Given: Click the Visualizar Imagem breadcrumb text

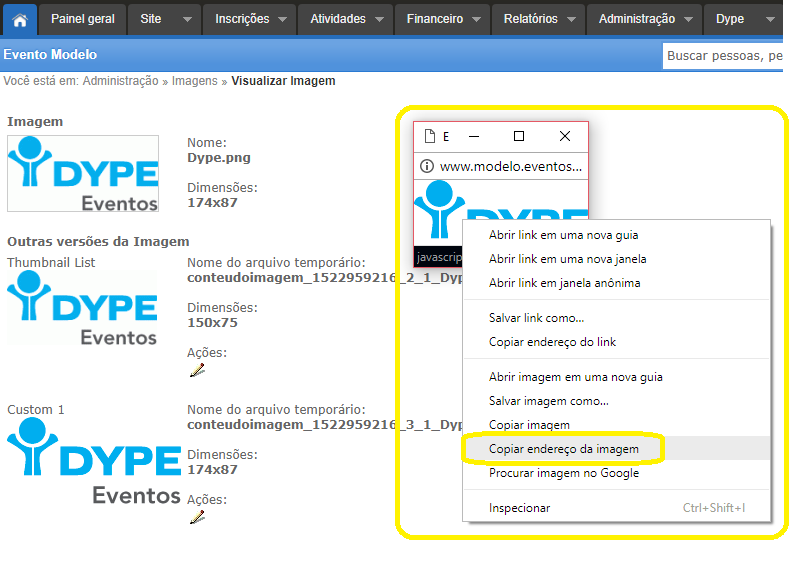Looking at the screenshot, I should click(x=283, y=81).
